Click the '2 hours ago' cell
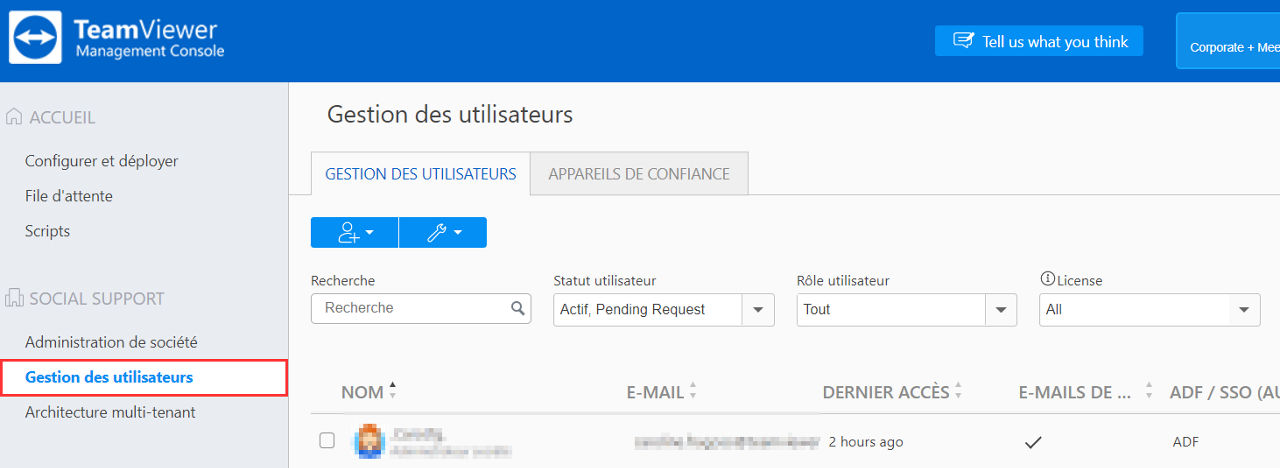Image resolution: width=1280 pixels, height=468 pixels. tap(866, 442)
